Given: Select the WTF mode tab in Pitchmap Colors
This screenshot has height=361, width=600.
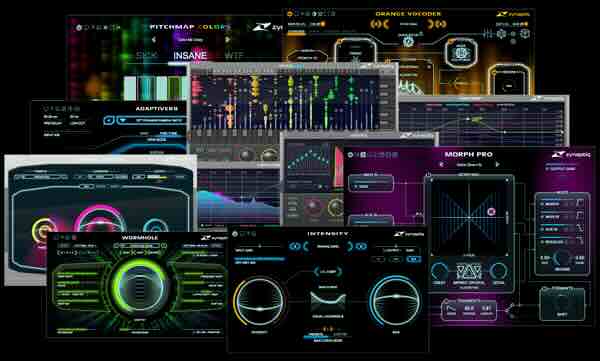Looking at the screenshot, I should click(234, 56).
